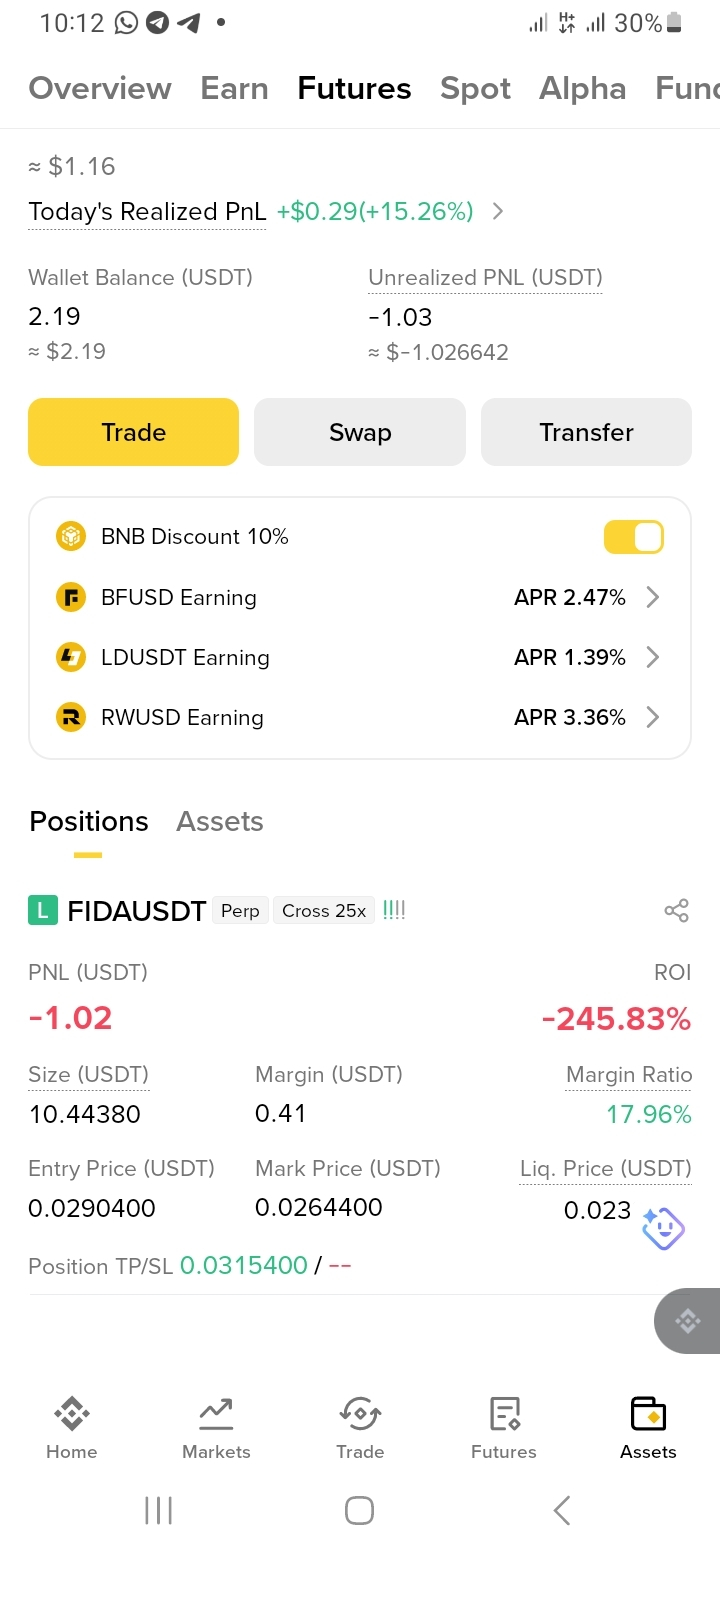
Task: Open the AI assistant robot icon
Action: 663,1229
